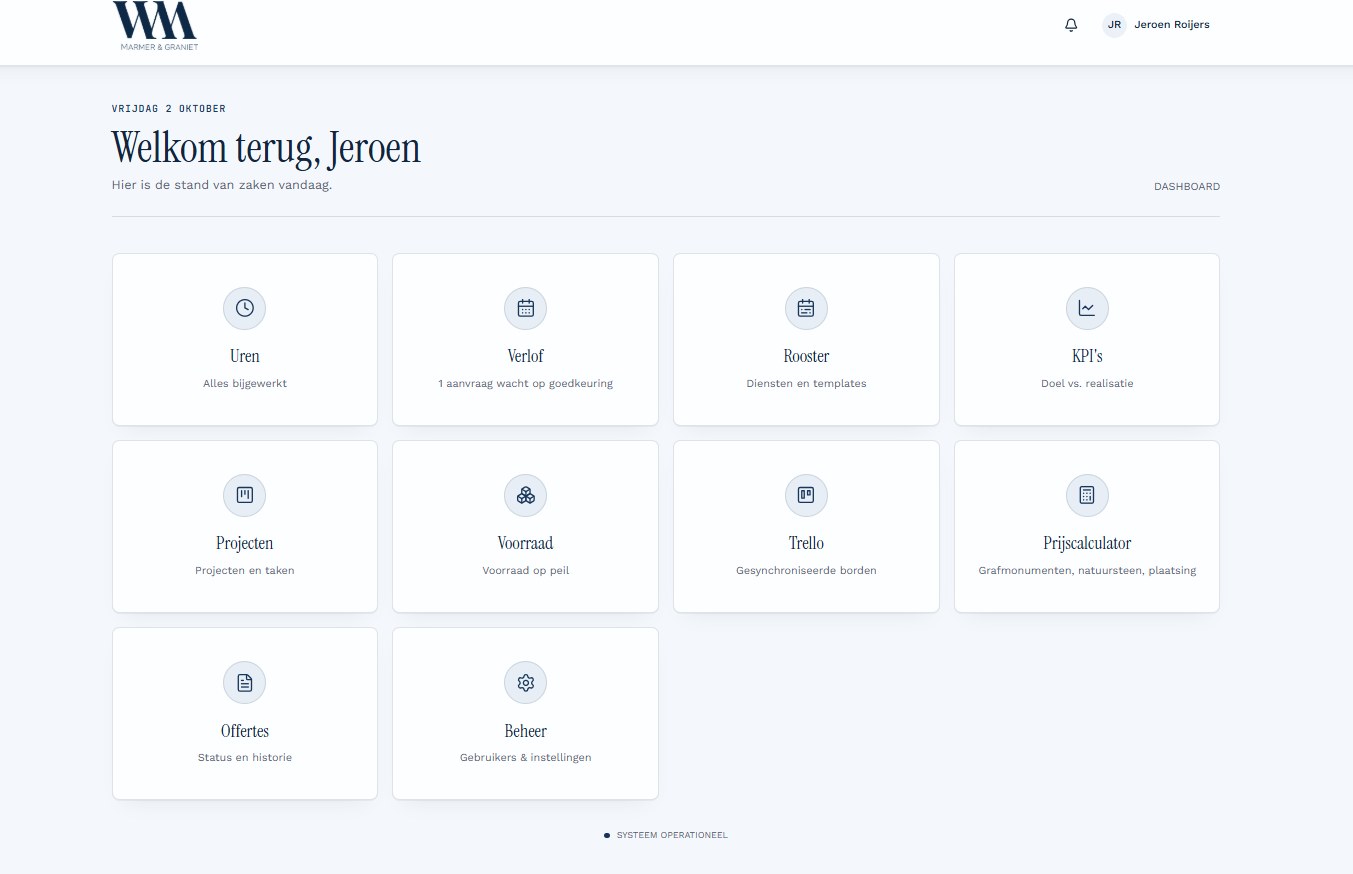Image resolution: width=1353 pixels, height=874 pixels.
Task: Open the Verlof card title
Action: [x=526, y=356]
